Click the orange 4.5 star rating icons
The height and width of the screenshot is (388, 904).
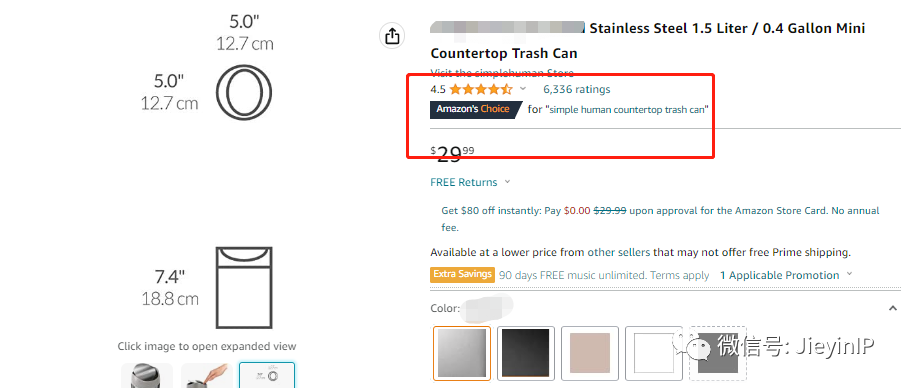point(481,89)
